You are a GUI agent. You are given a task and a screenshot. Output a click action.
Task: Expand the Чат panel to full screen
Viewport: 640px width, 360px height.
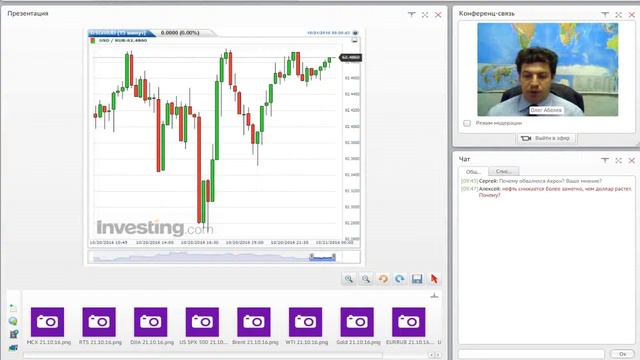[x=618, y=161]
